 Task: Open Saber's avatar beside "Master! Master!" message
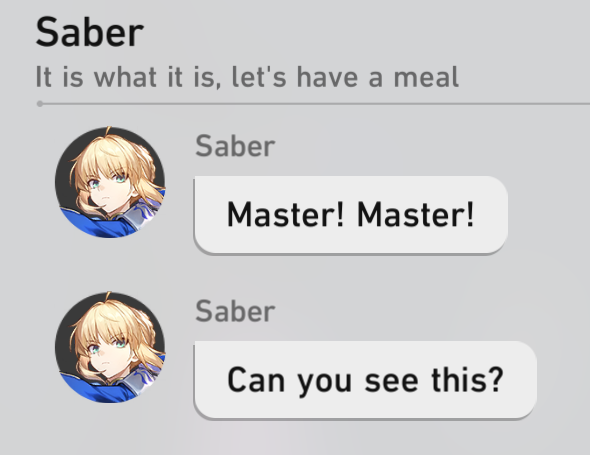click(110, 183)
